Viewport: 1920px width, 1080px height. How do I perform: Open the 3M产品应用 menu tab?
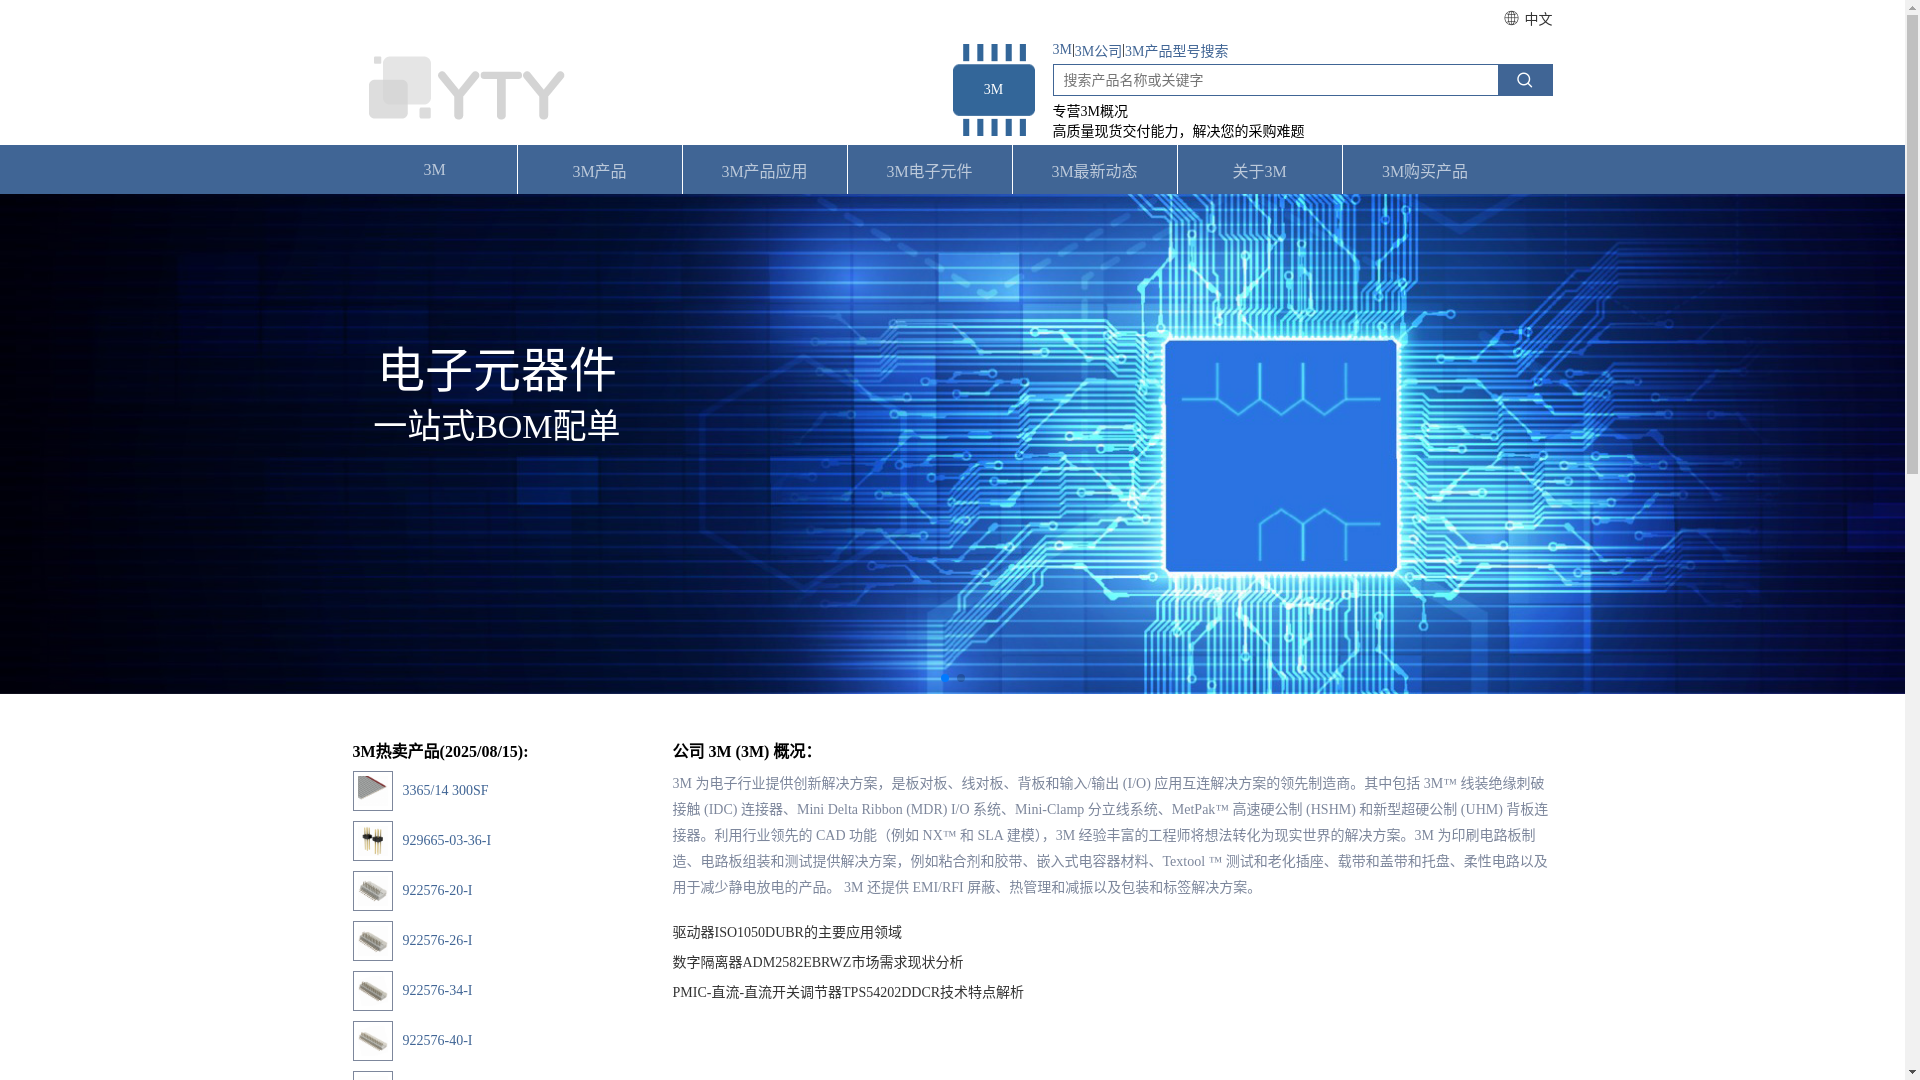click(764, 170)
